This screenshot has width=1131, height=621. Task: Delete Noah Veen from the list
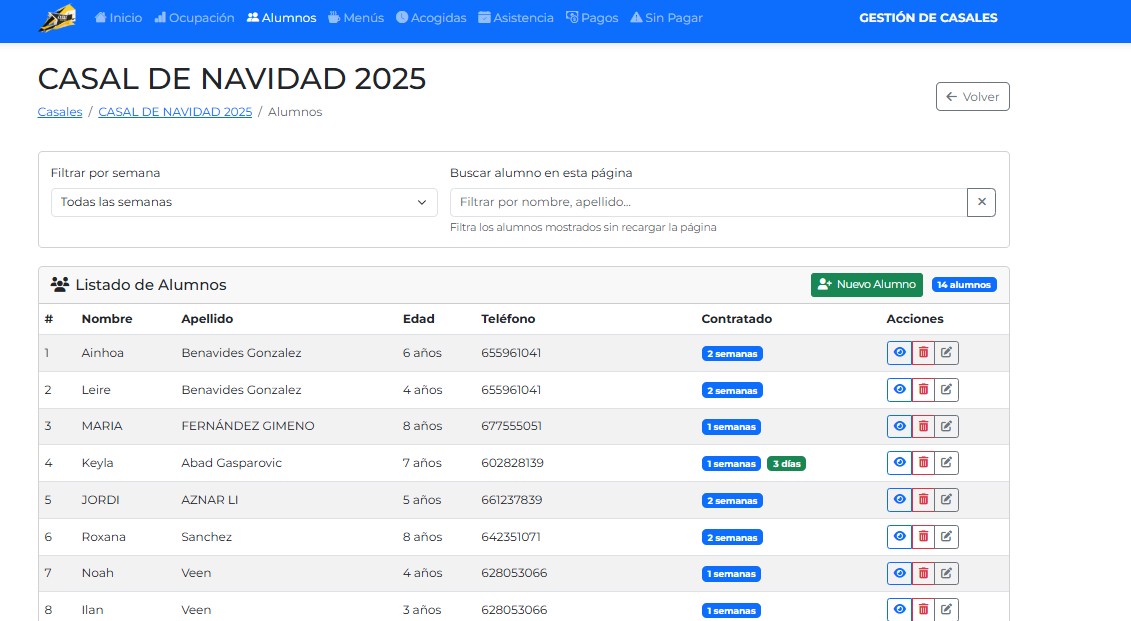coord(923,574)
